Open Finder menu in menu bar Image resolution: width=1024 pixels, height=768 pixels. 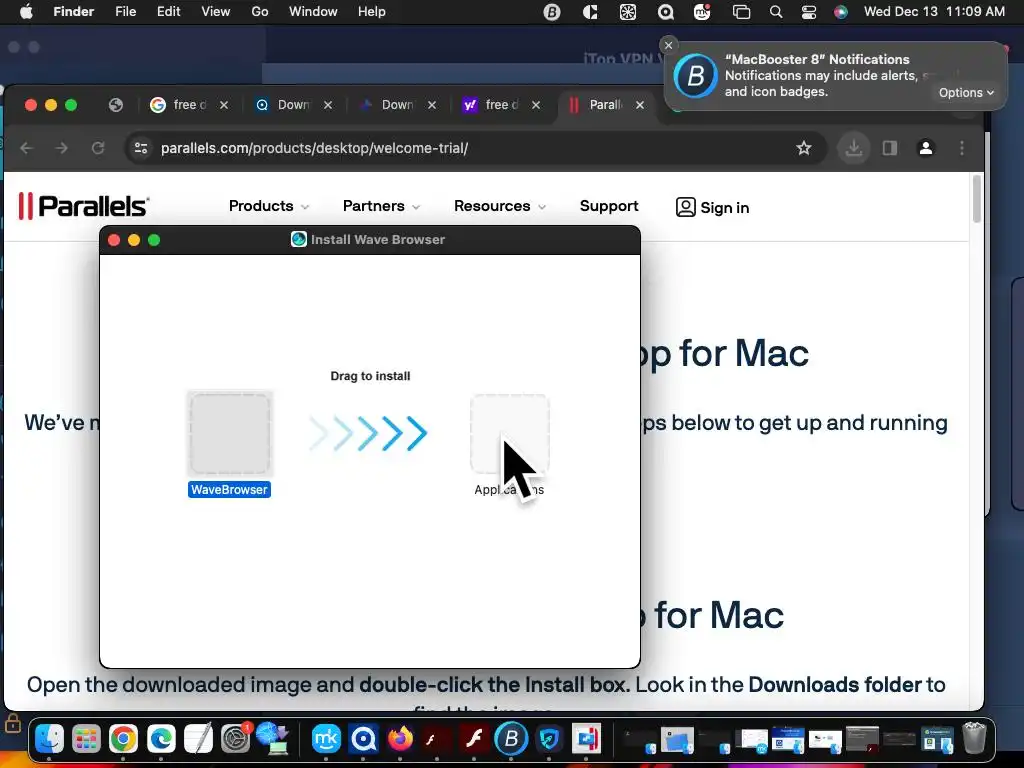[x=73, y=12]
